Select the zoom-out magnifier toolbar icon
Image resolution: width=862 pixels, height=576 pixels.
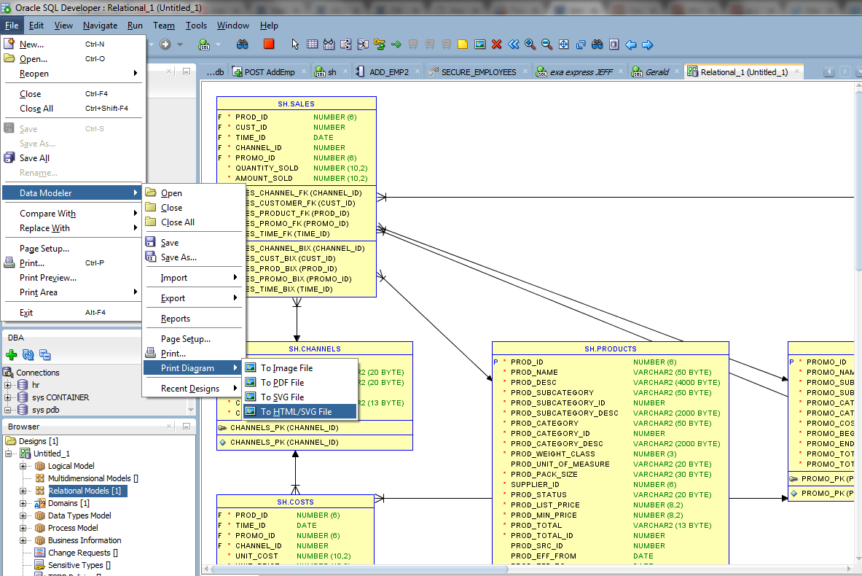(x=546, y=44)
